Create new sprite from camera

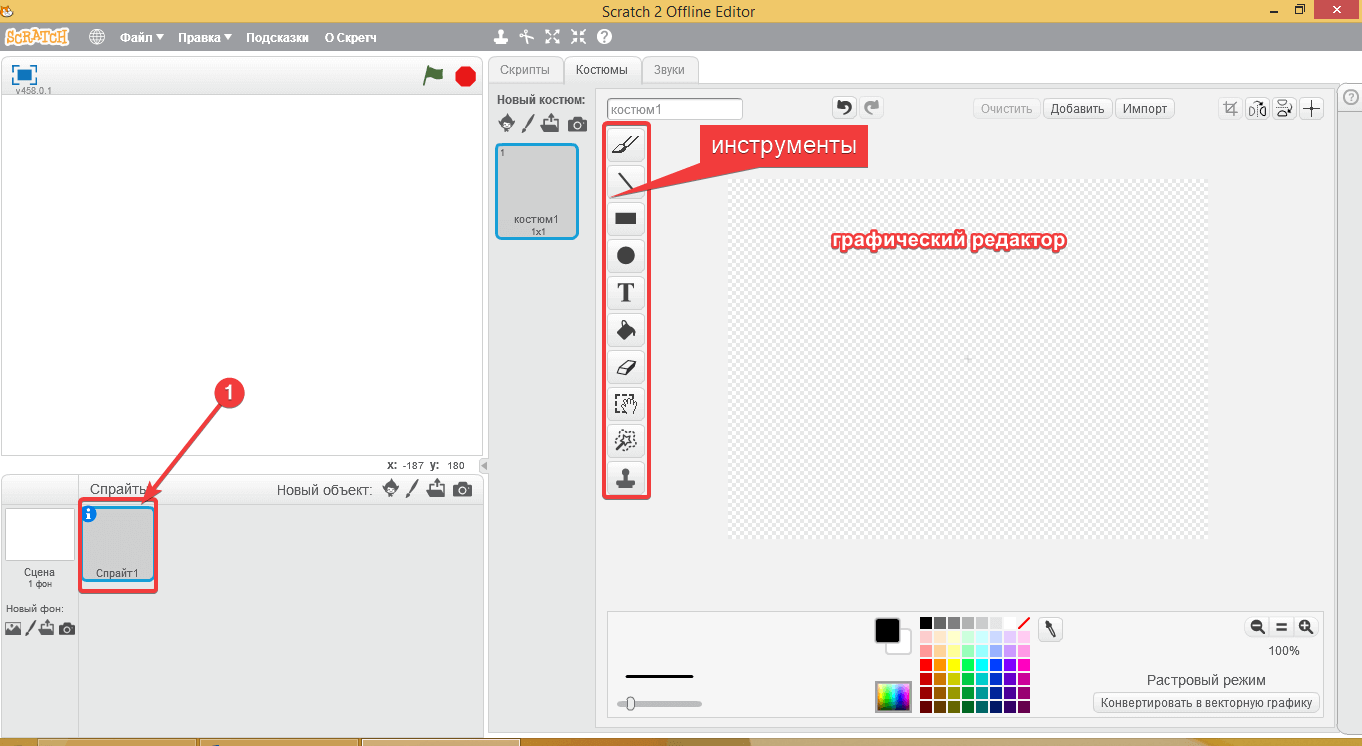[462, 489]
